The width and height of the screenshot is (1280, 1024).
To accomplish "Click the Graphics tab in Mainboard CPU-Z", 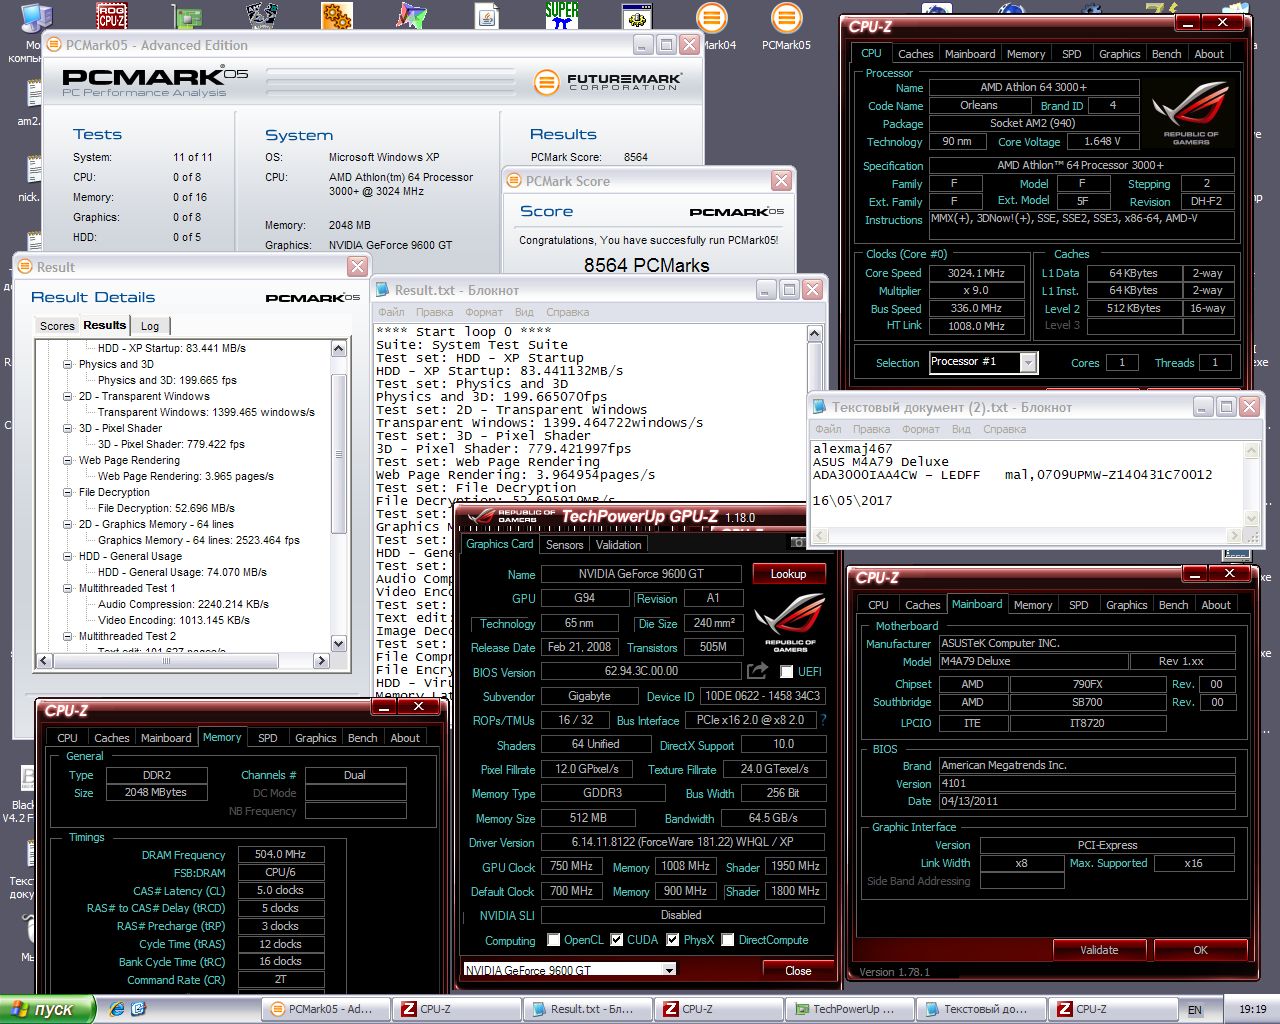I will (x=1126, y=605).
